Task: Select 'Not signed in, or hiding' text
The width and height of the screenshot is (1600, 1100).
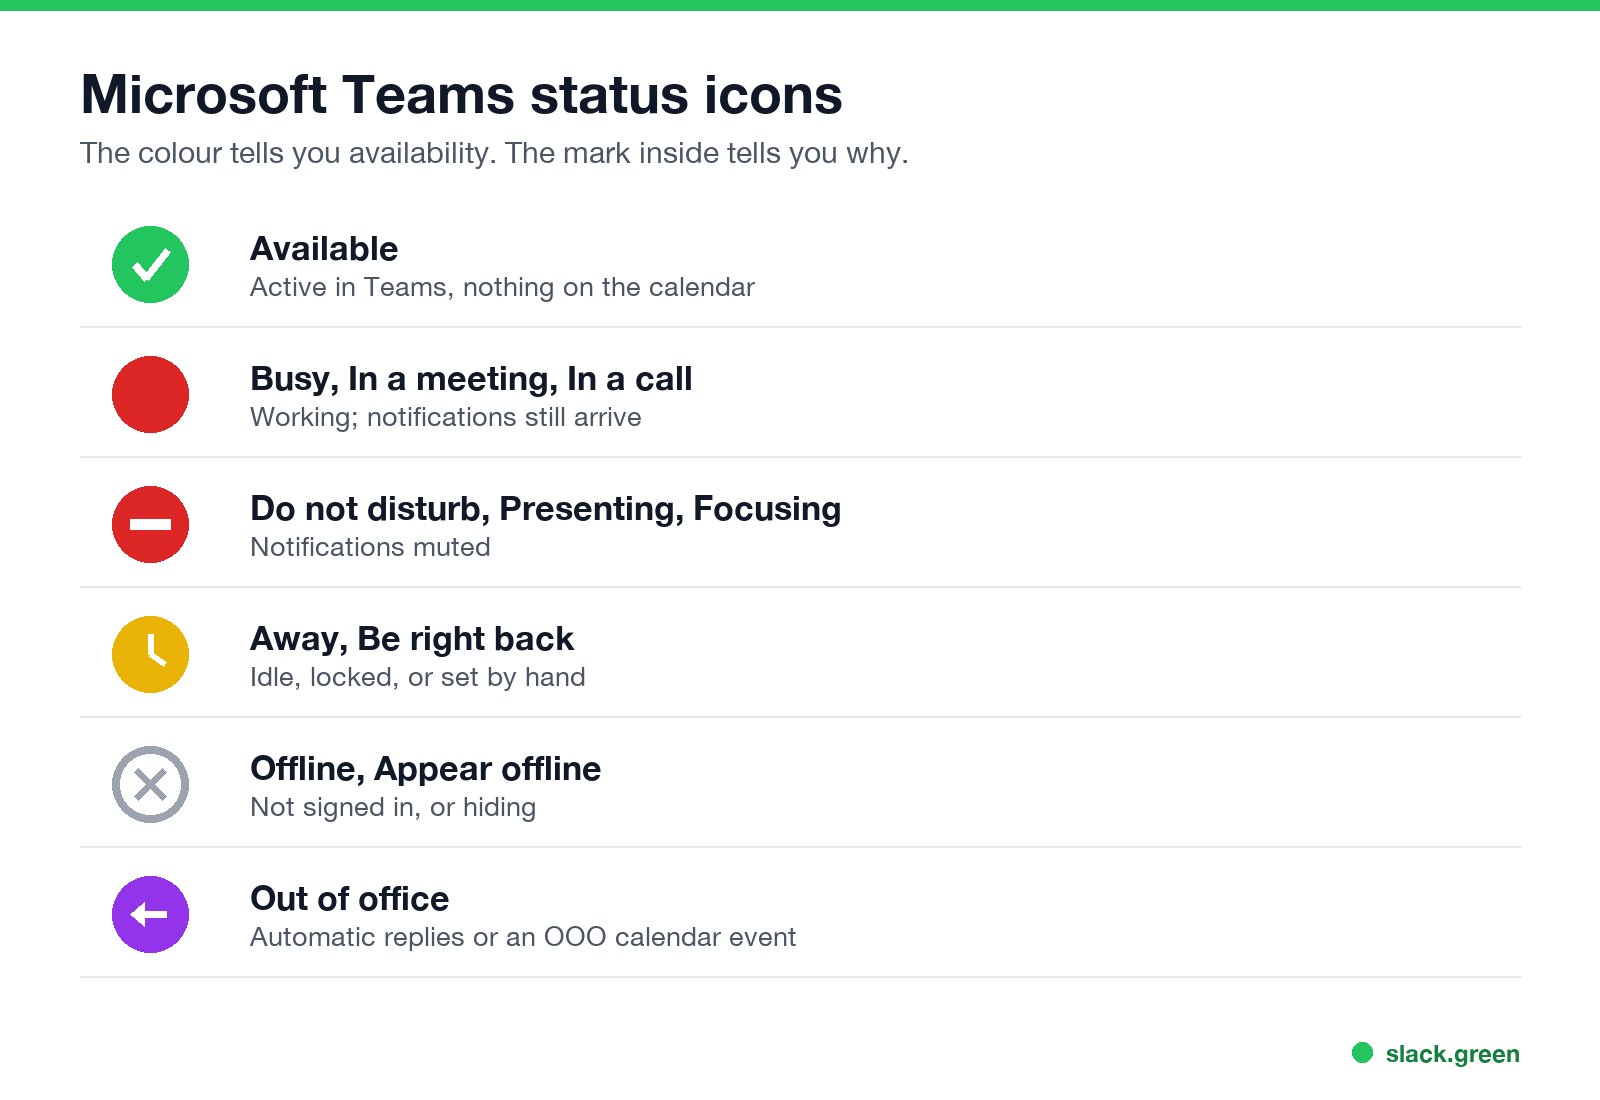Action: pyautogui.click(x=393, y=807)
